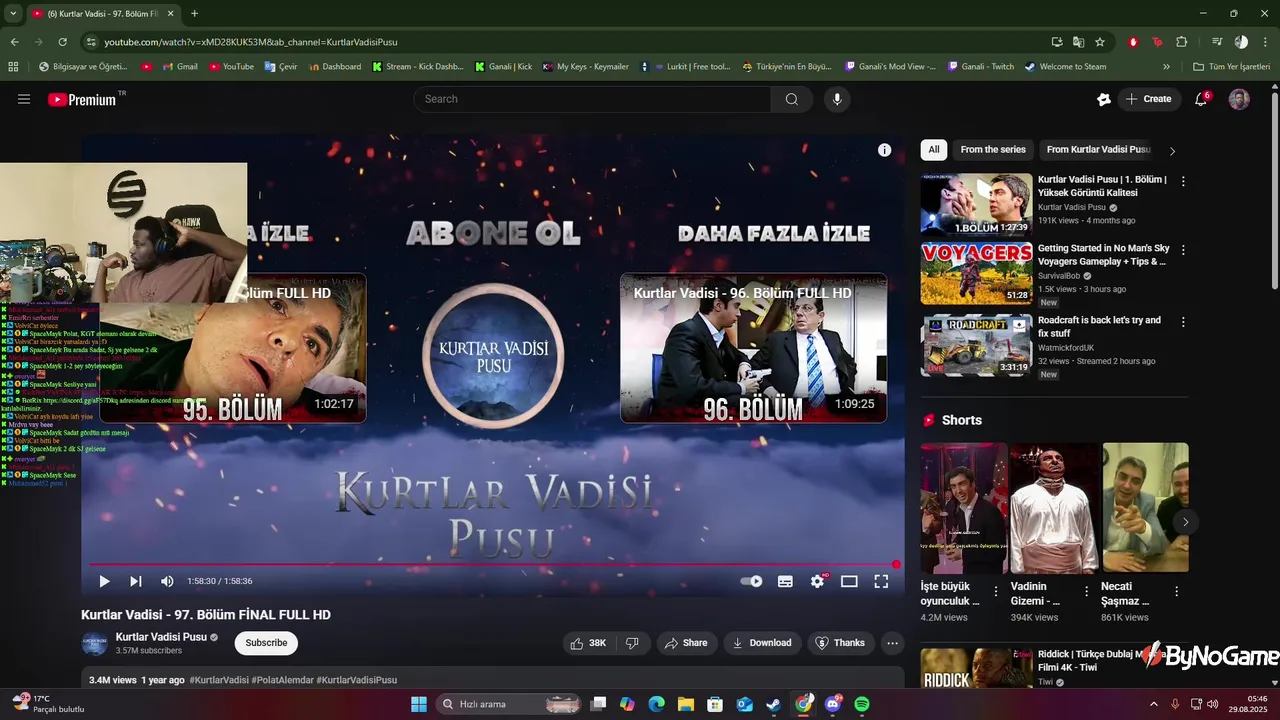Viewport: 1280px width, 720px height.
Task: Select the All filter chip
Action: (x=934, y=150)
